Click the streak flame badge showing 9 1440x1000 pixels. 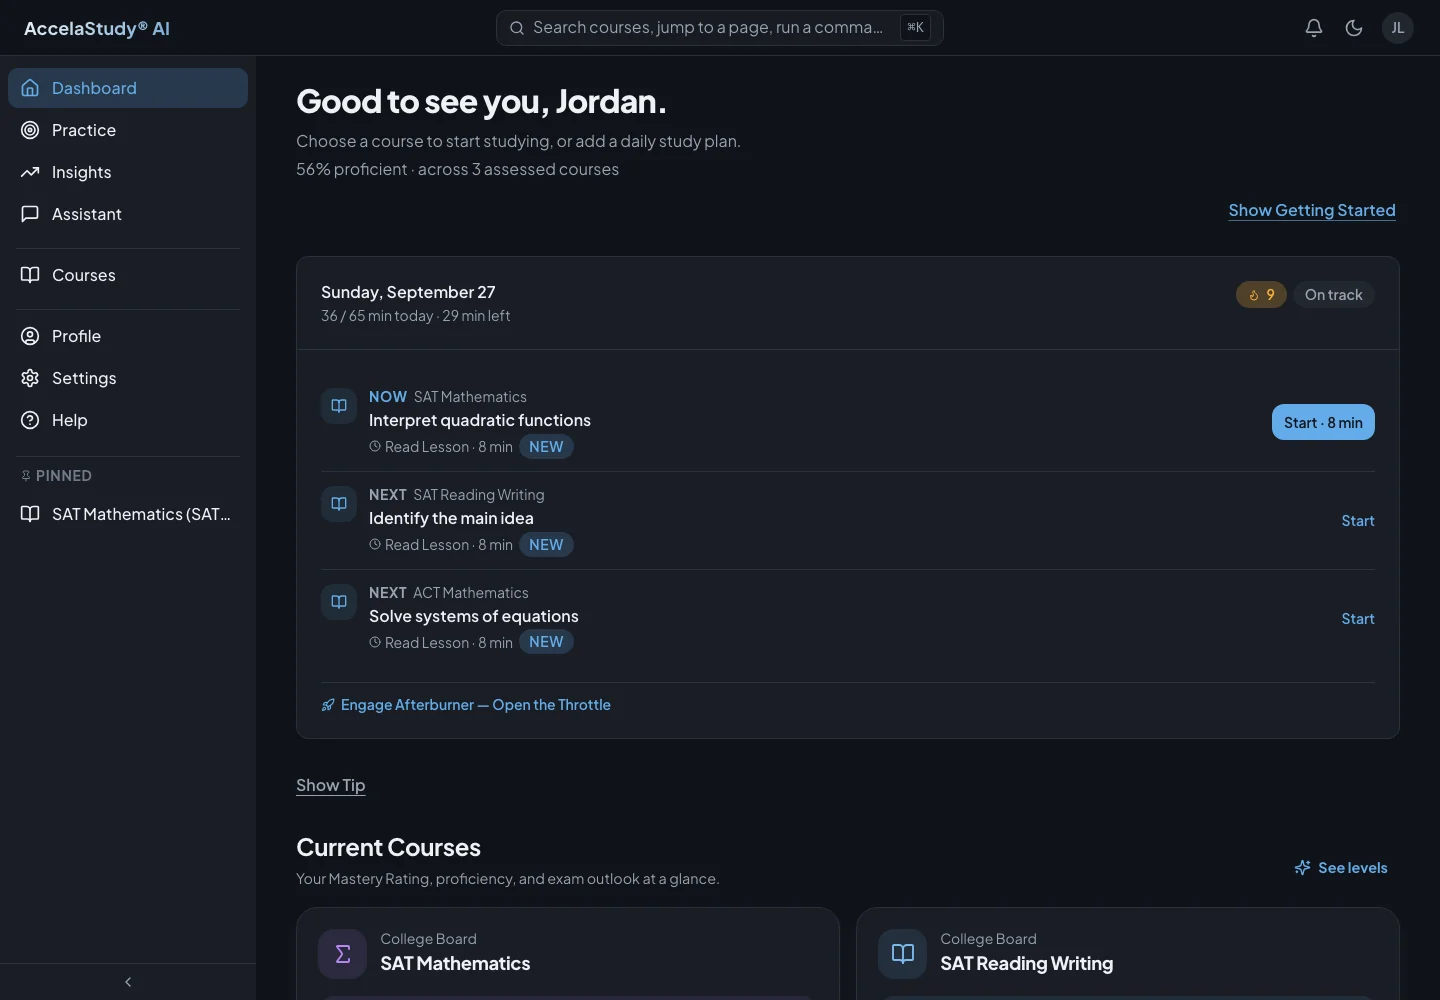1261,295
